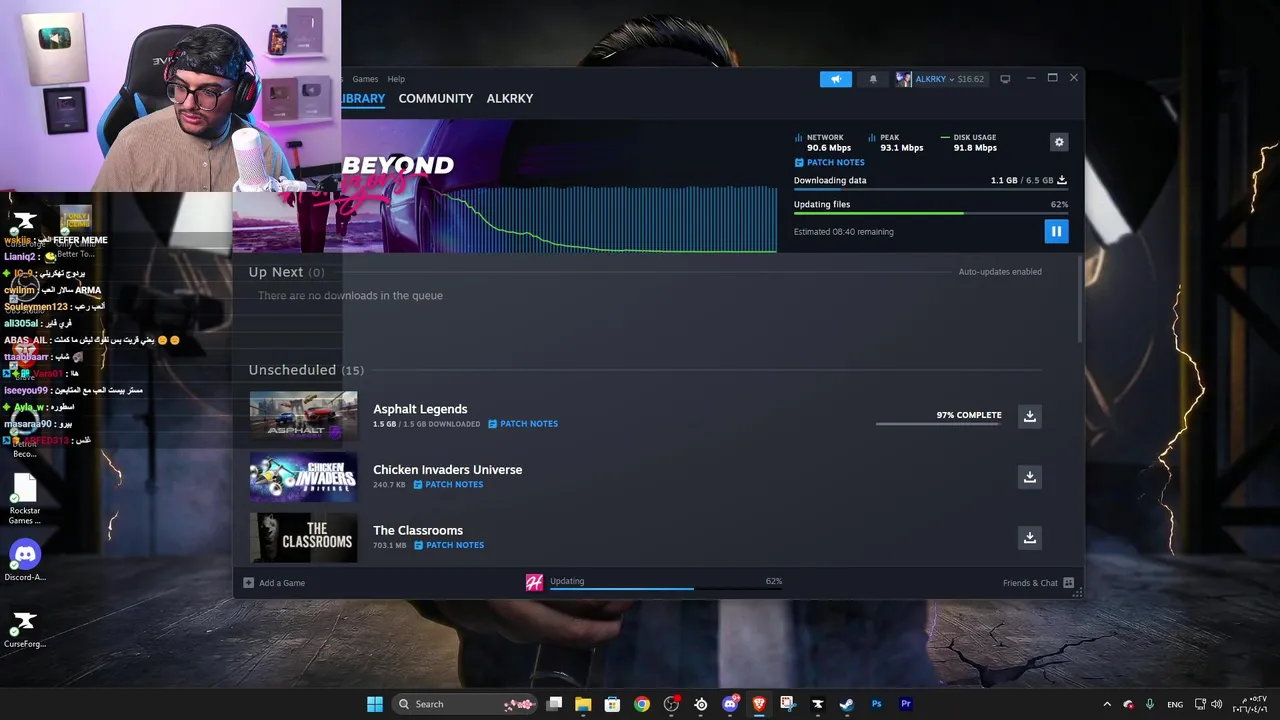Open downloads settings gear icon
The image size is (1280, 720).
pos(1059,142)
